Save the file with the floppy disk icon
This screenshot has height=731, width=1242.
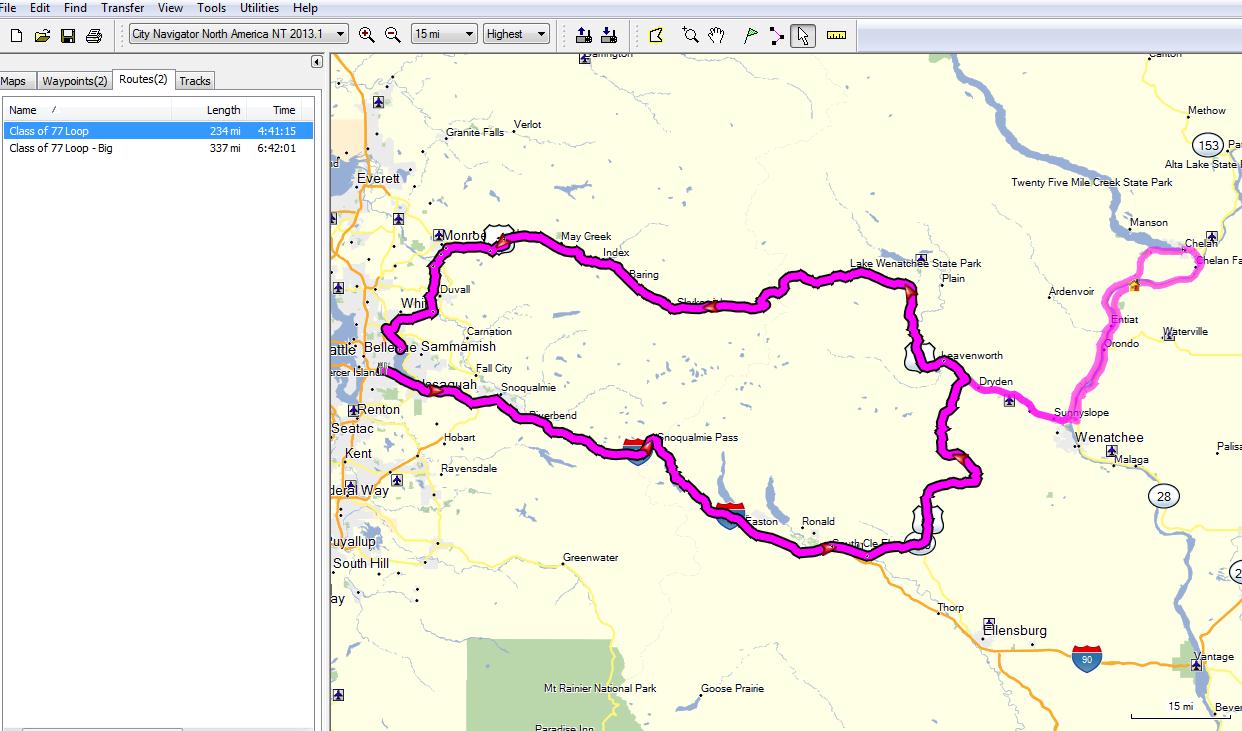click(x=68, y=36)
